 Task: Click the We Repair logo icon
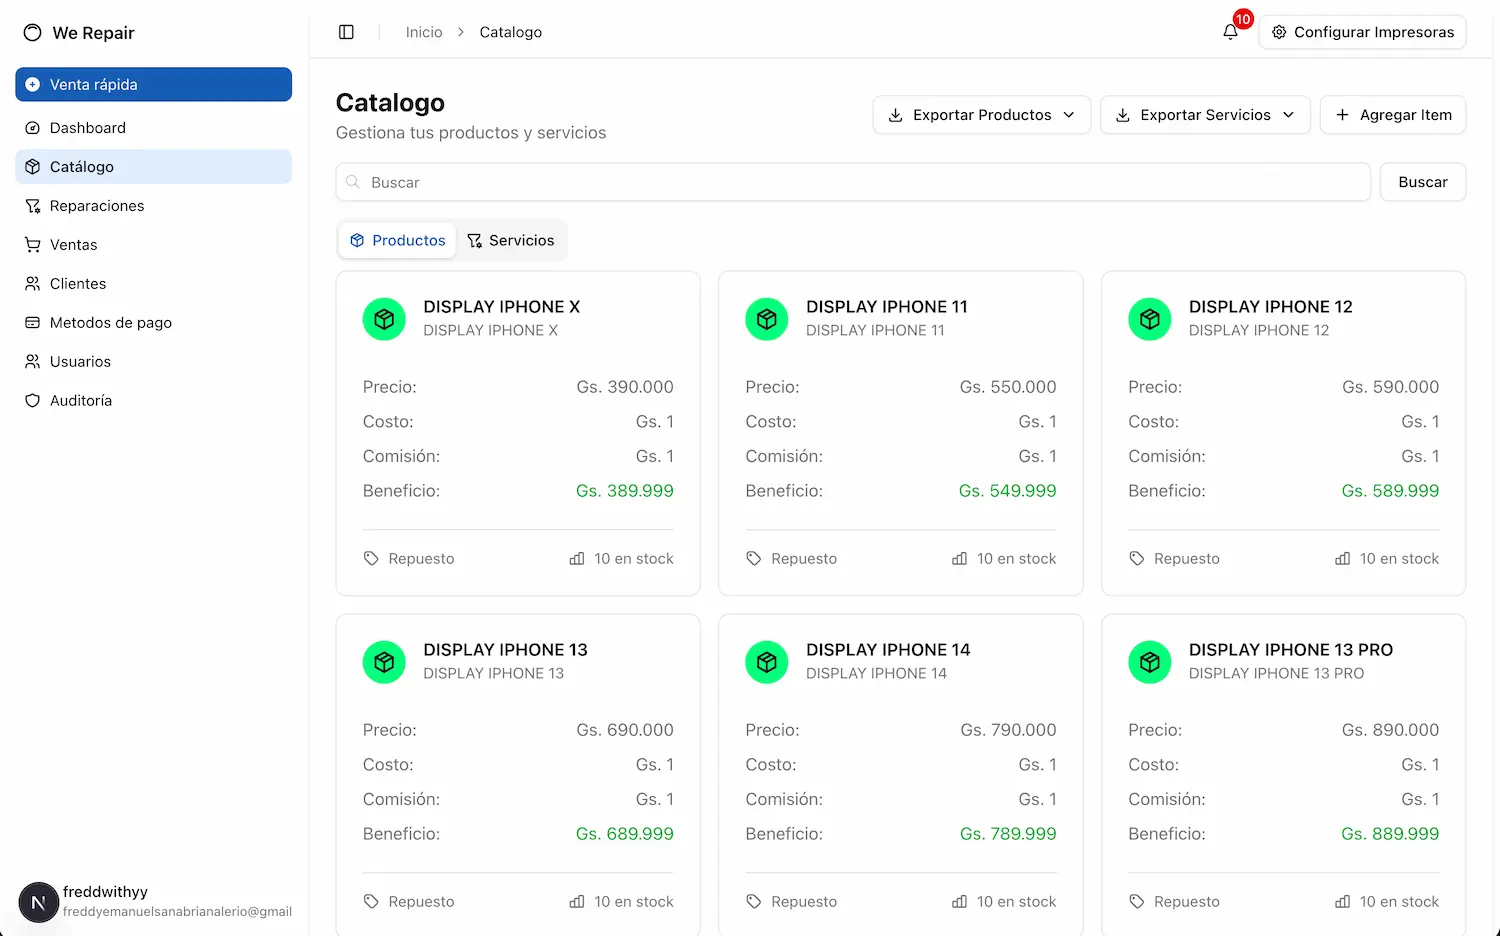33,33
